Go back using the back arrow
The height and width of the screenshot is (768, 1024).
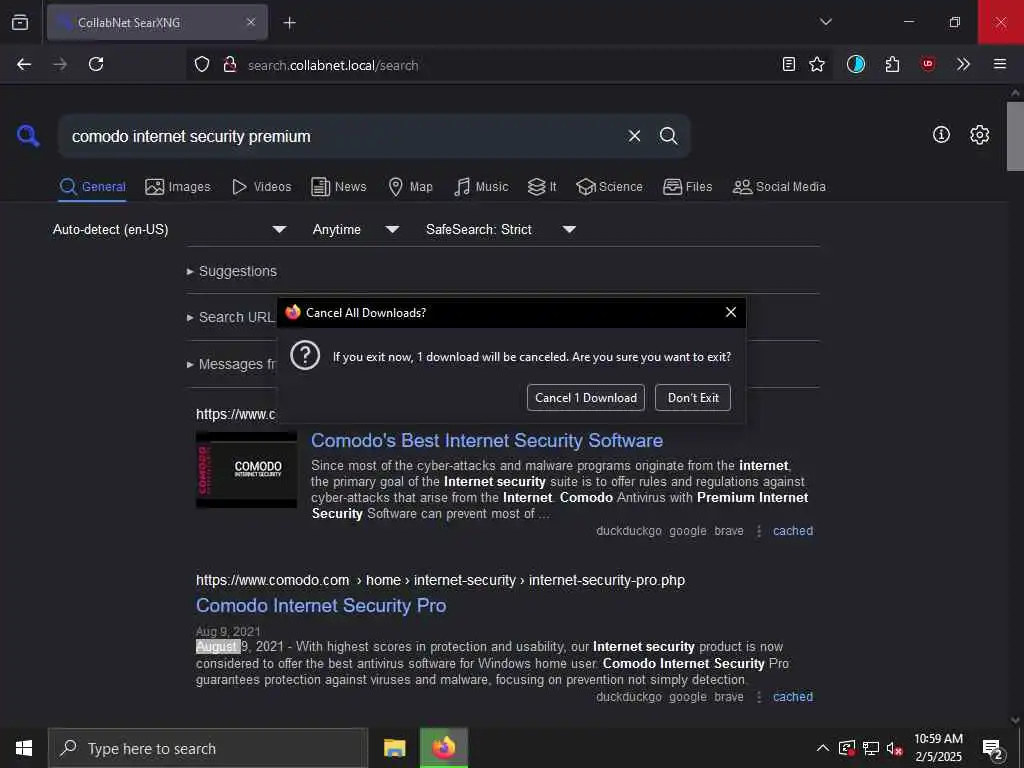[x=24, y=64]
